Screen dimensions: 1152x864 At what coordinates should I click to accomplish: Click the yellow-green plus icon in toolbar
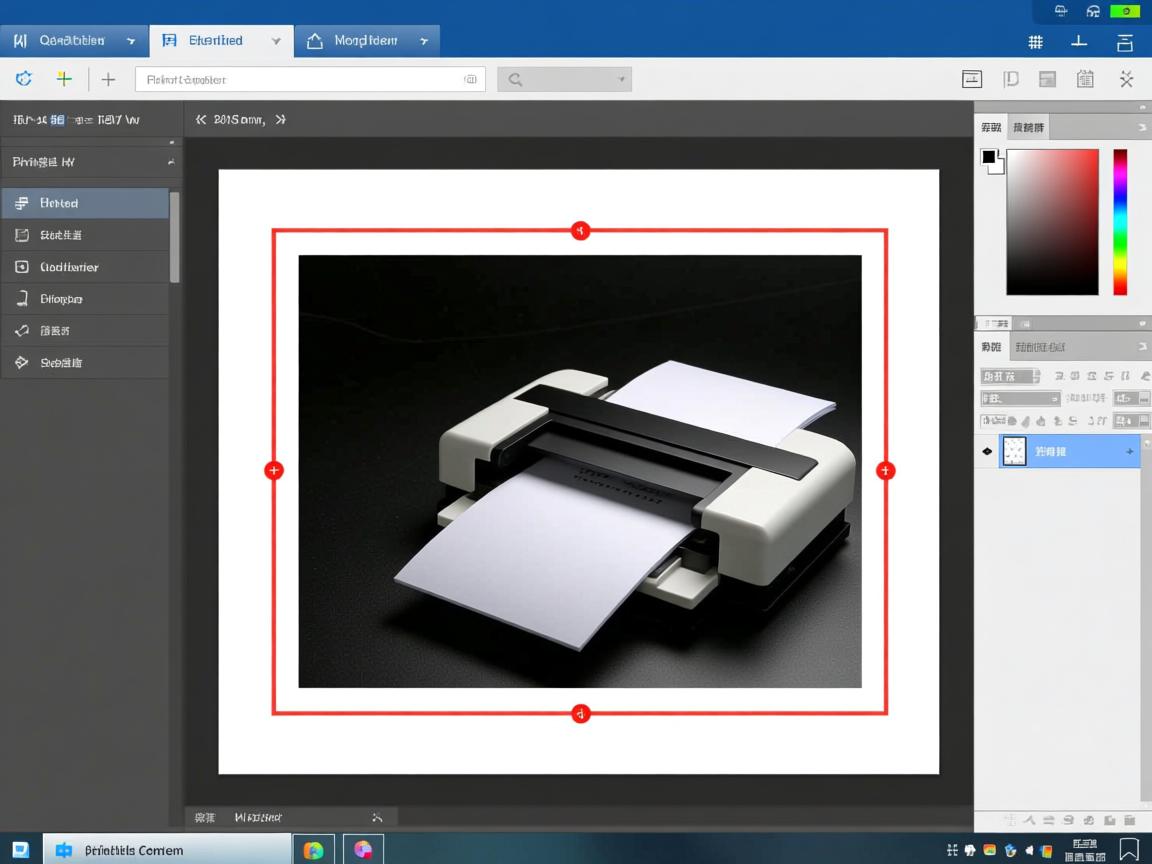tap(64, 79)
